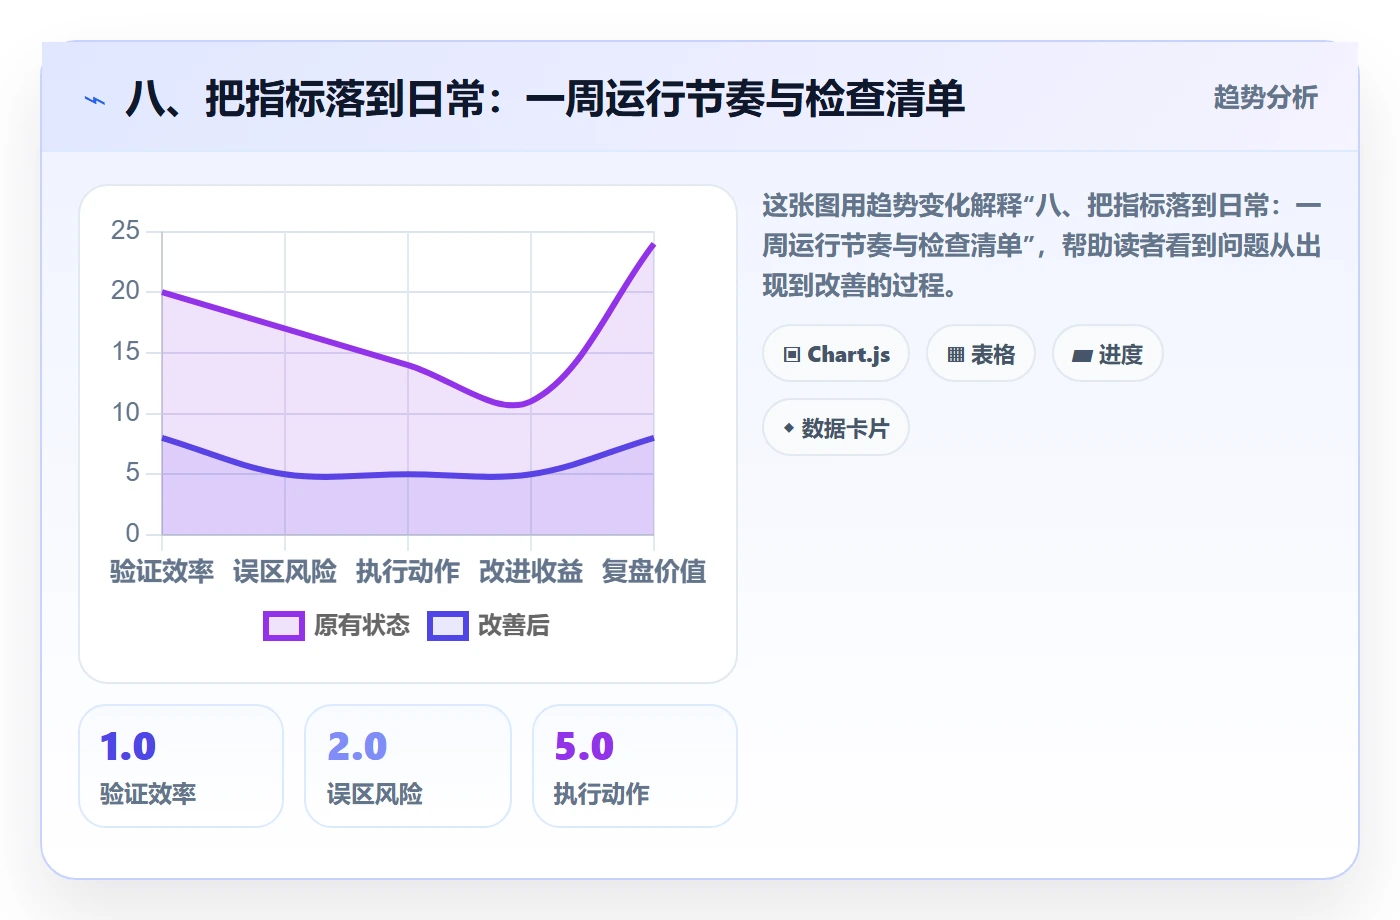Click the 趋势分析 label in the header
Screen dimensions: 1400x920
coord(1266,98)
